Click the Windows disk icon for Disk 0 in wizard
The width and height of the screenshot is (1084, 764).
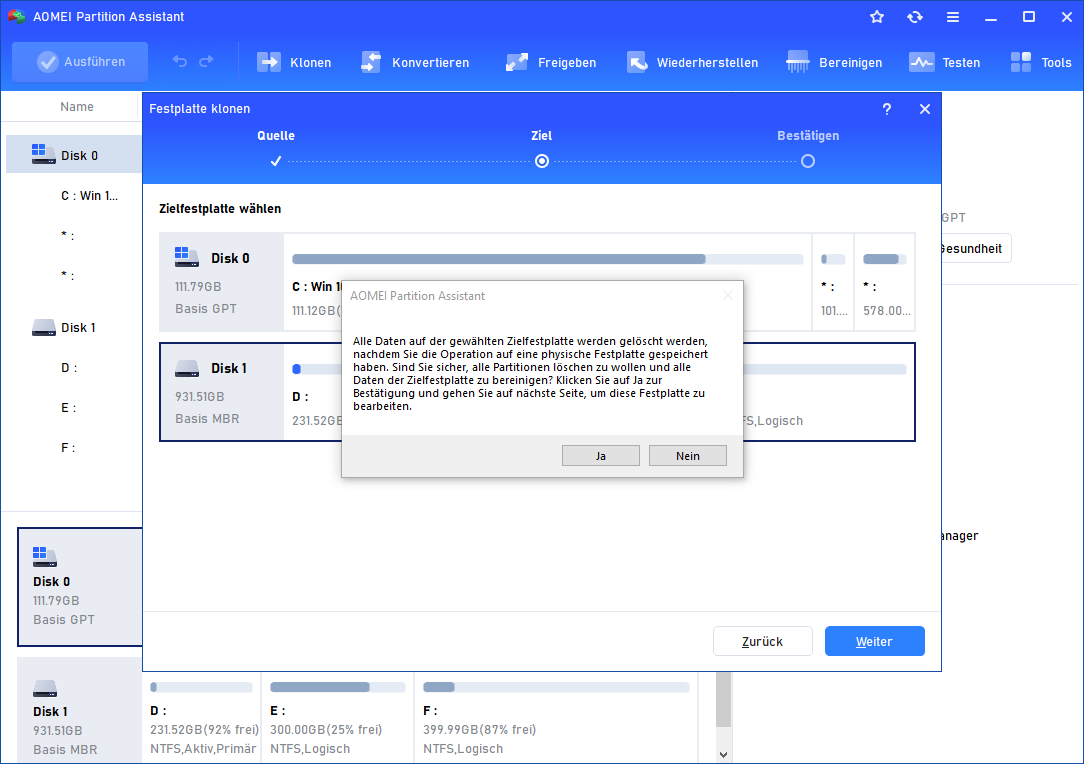click(x=186, y=257)
